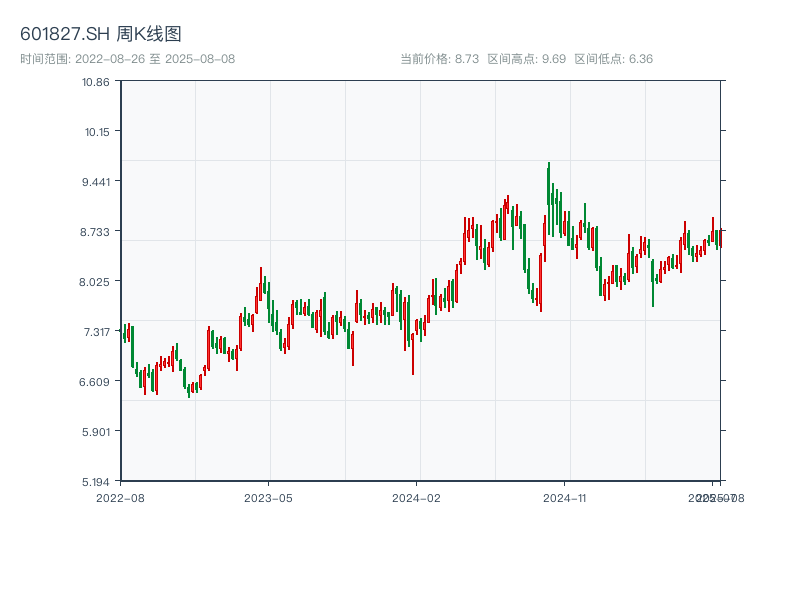Click the 6.609 y-axis tick label
Screen dimensions: 800x600
pos(96,381)
